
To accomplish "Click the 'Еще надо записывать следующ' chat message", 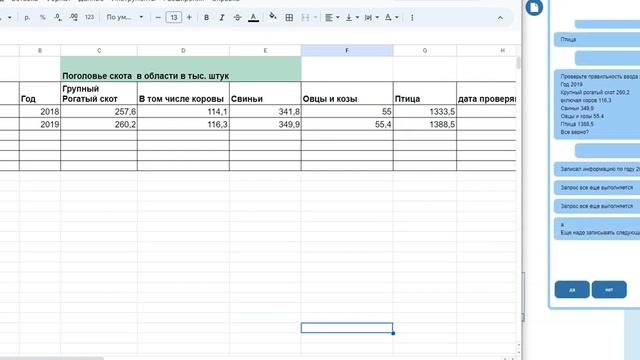I will [597, 229].
